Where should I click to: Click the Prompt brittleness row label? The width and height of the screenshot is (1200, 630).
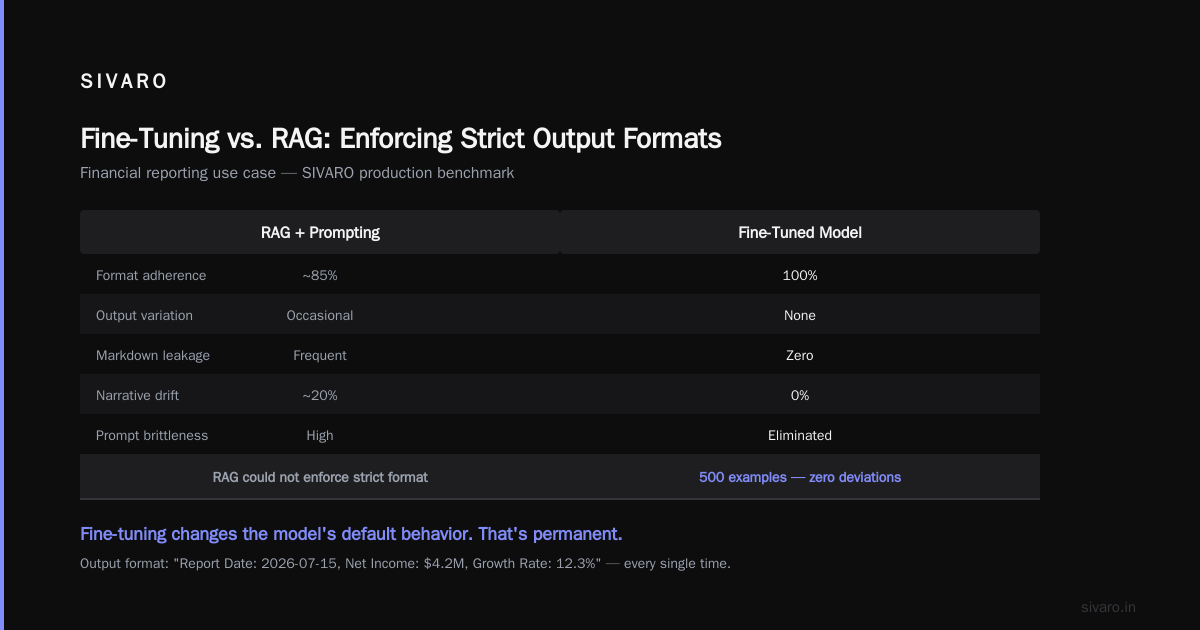152,435
